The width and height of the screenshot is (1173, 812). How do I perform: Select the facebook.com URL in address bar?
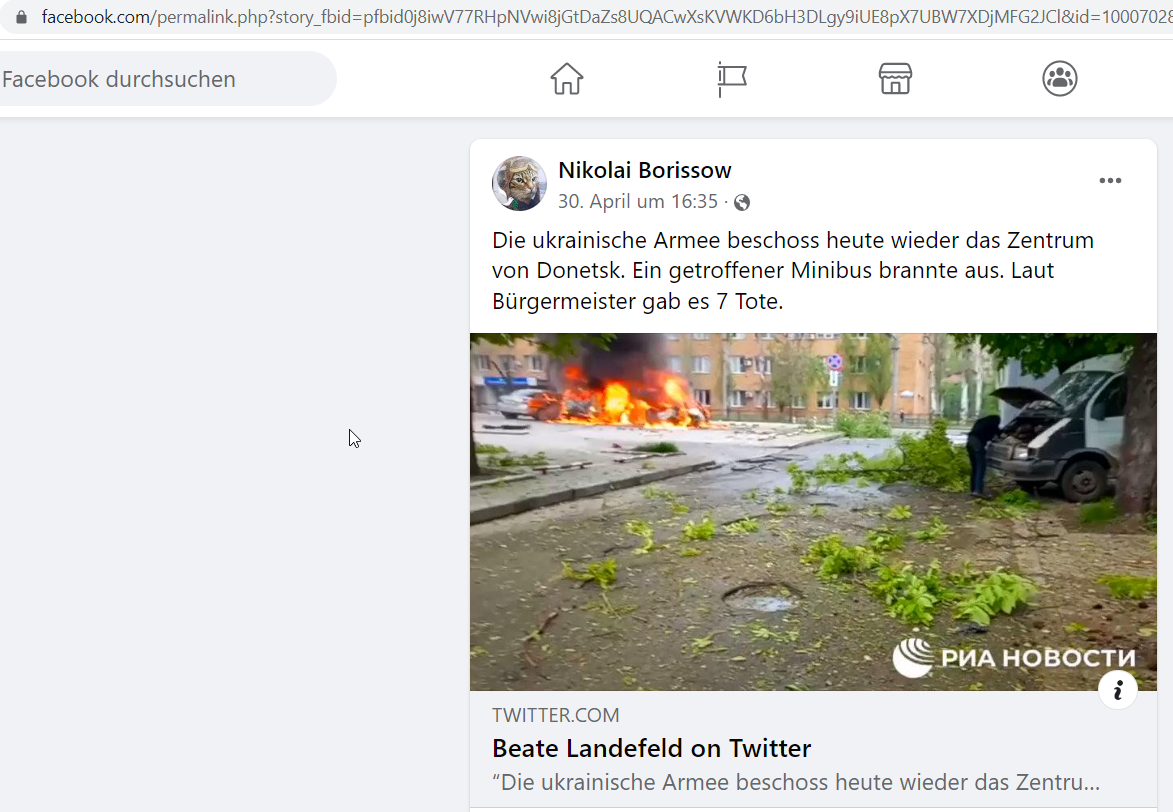[x=606, y=17]
